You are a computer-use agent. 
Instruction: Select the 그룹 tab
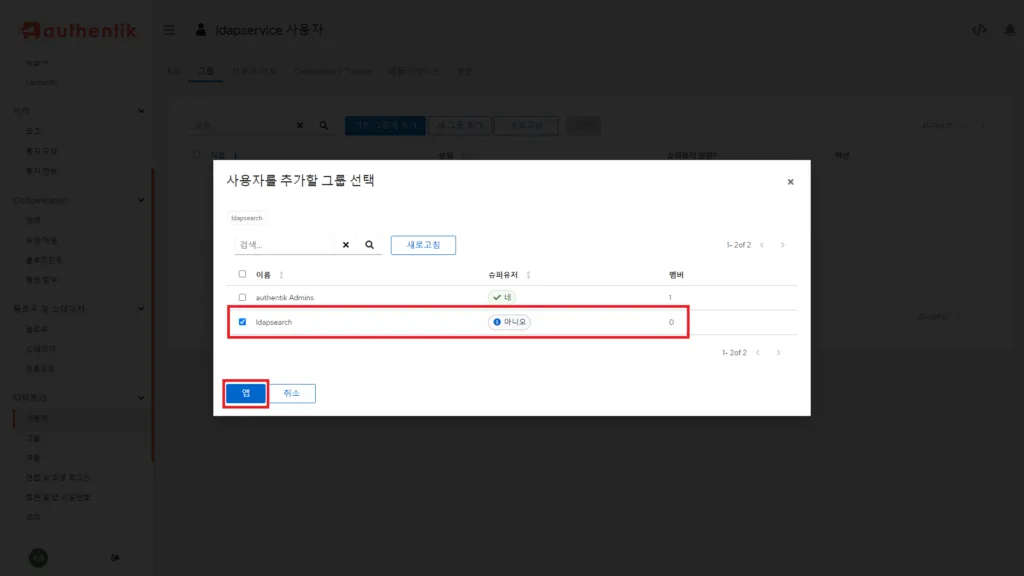(205, 71)
